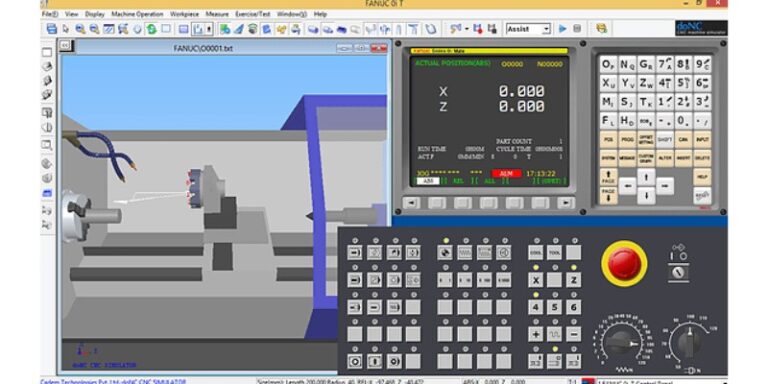
Task: Click the green refresh toolbar icon
Action: (151, 29)
